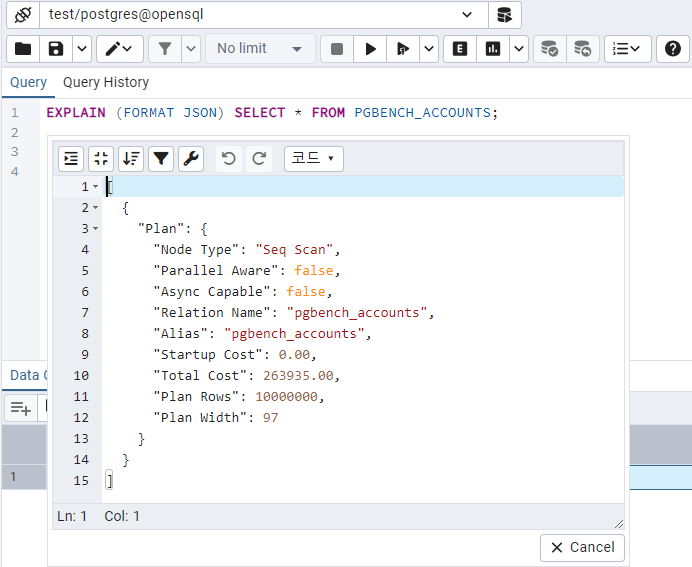This screenshot has height=567, width=692.
Task: Expand the test/postgres@opensql connection dropdown
Action: [467, 15]
